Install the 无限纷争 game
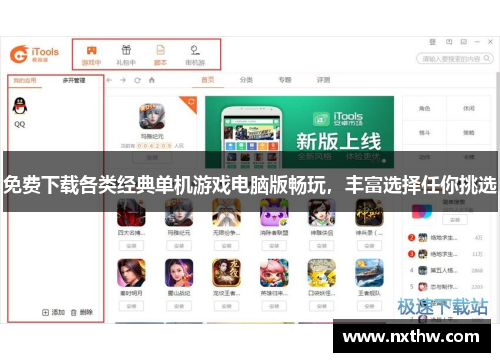 [x=226, y=246]
